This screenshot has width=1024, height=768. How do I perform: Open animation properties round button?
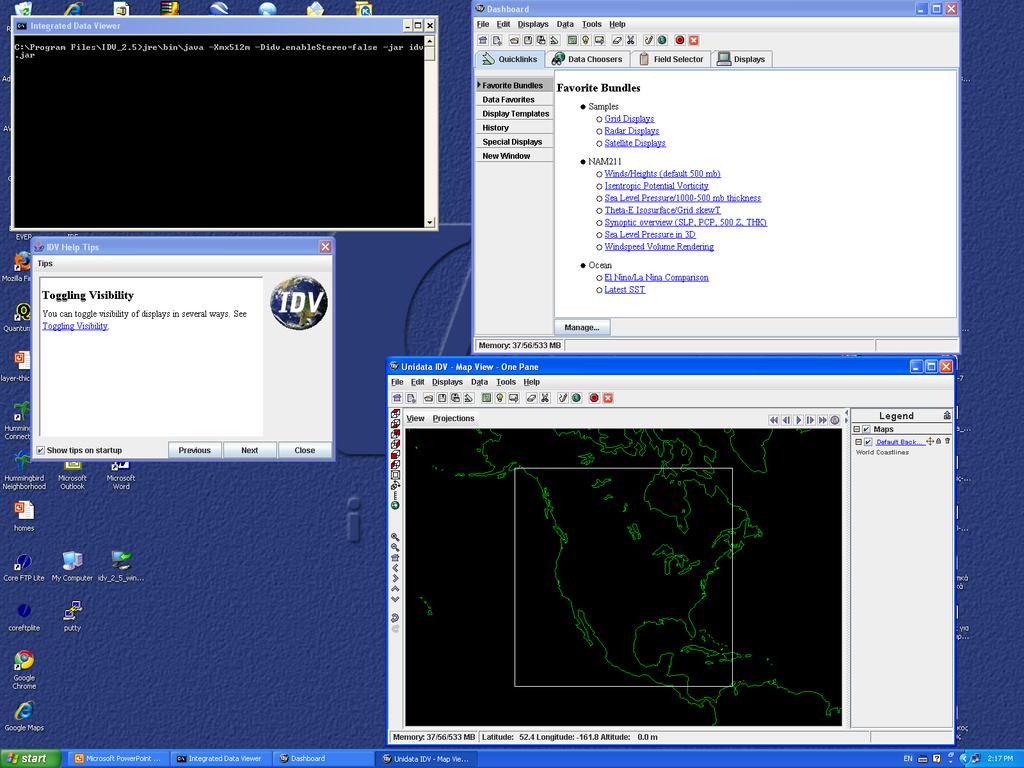[x=835, y=420]
